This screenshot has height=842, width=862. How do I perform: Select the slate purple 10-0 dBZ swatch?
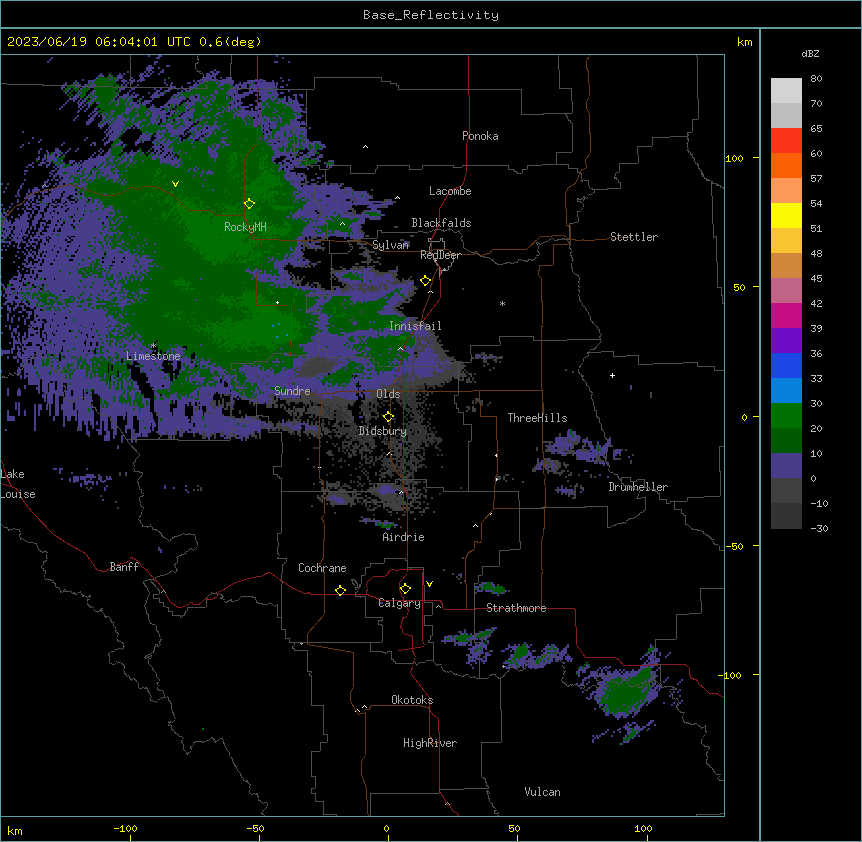click(786, 466)
